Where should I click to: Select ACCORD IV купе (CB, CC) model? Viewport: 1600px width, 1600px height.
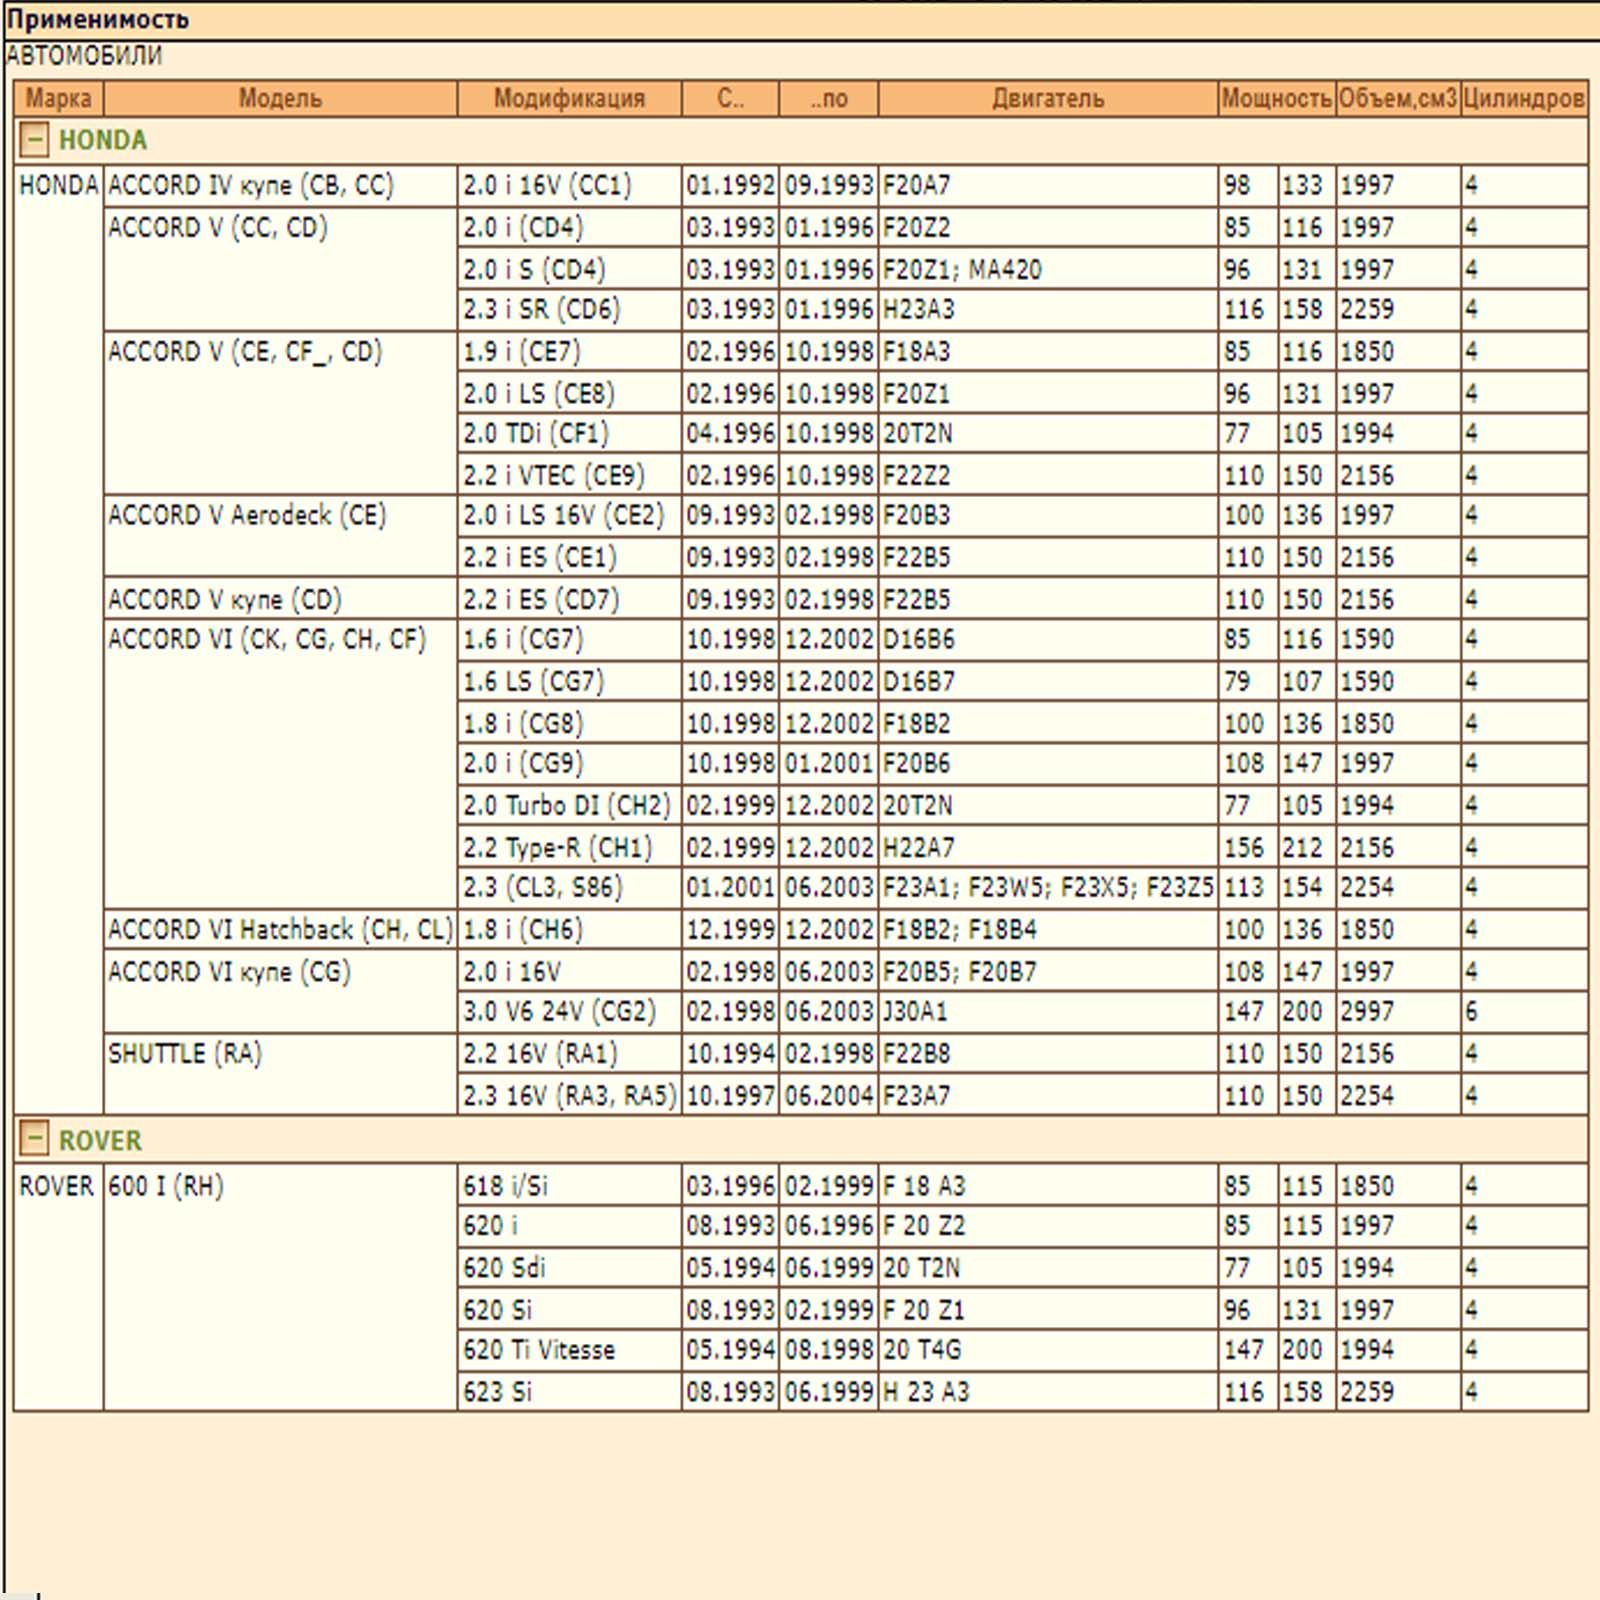(x=251, y=186)
